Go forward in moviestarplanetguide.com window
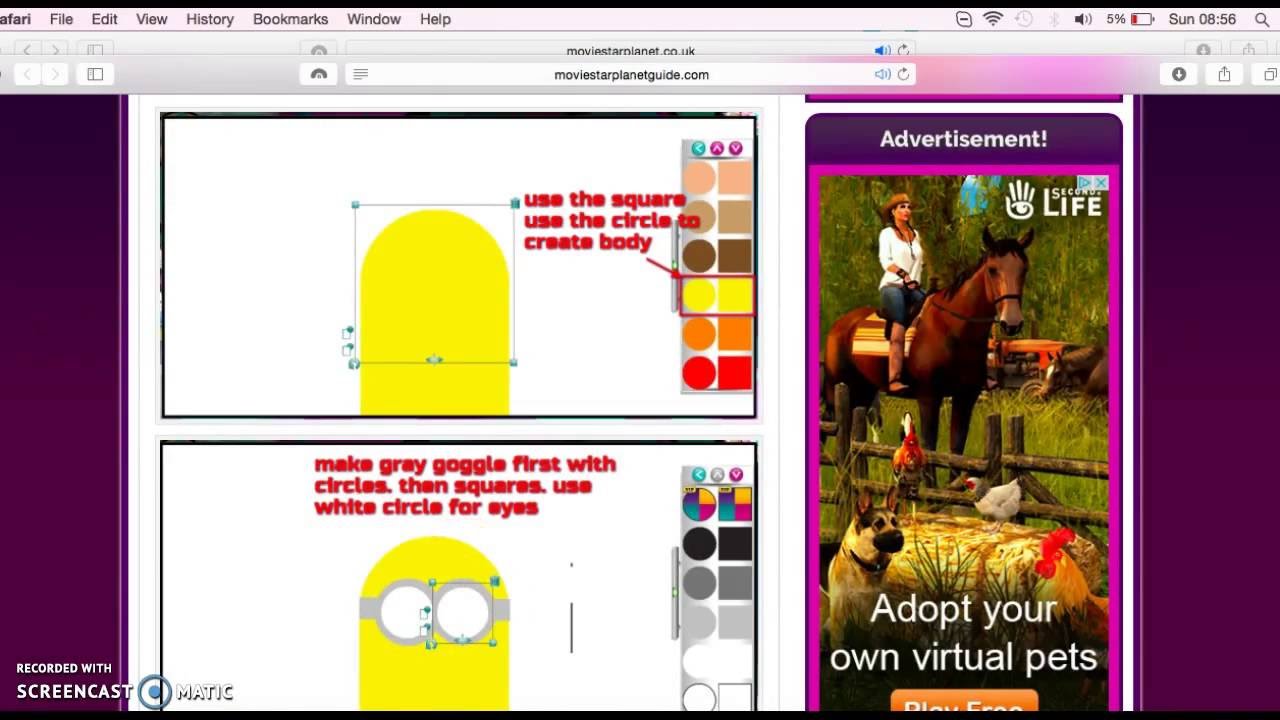This screenshot has width=1280, height=720. 55,74
